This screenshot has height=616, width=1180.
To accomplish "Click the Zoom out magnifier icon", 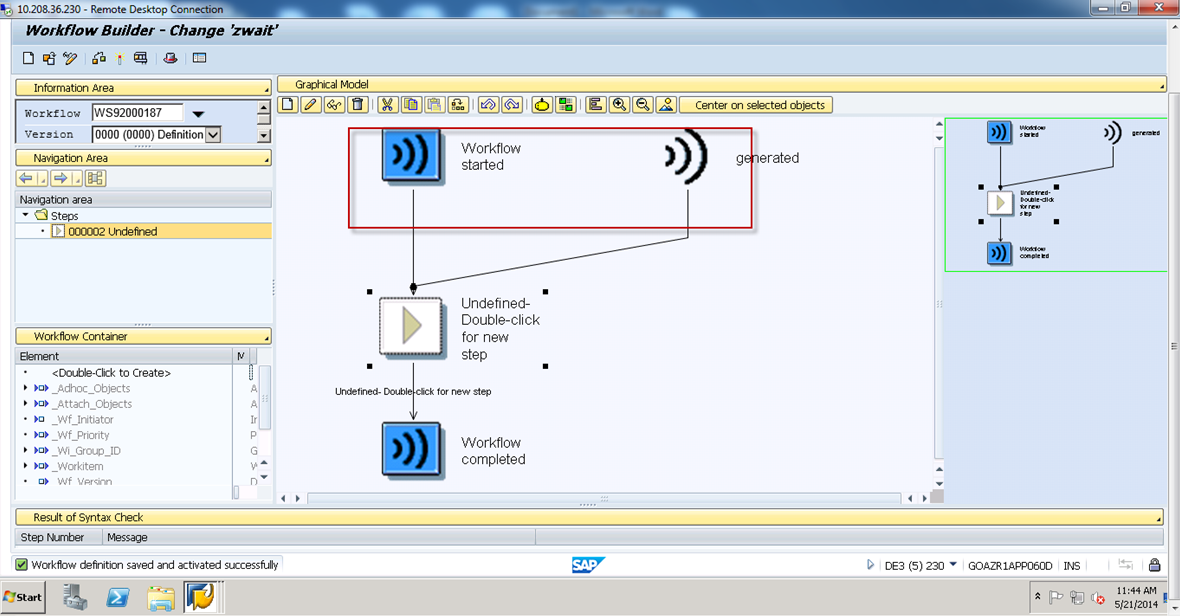I will pos(643,105).
